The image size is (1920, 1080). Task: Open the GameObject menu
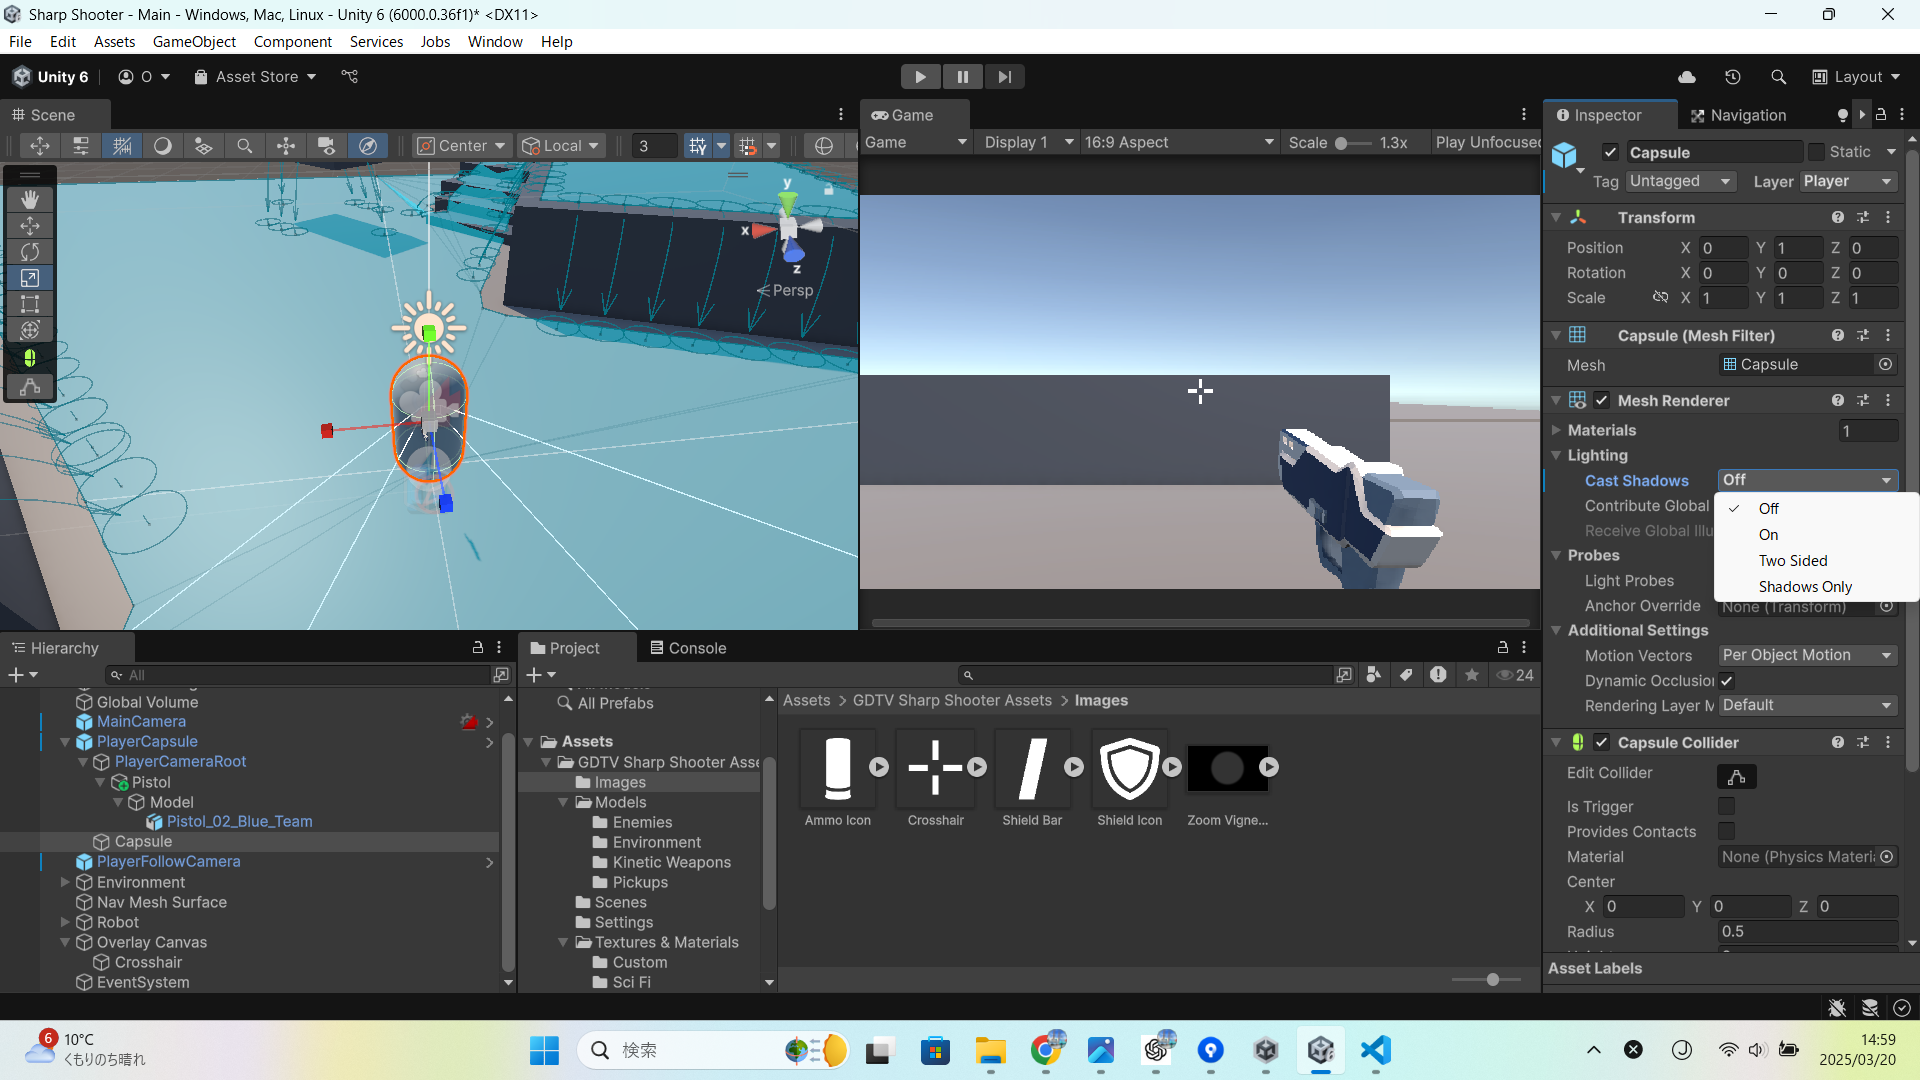click(194, 41)
